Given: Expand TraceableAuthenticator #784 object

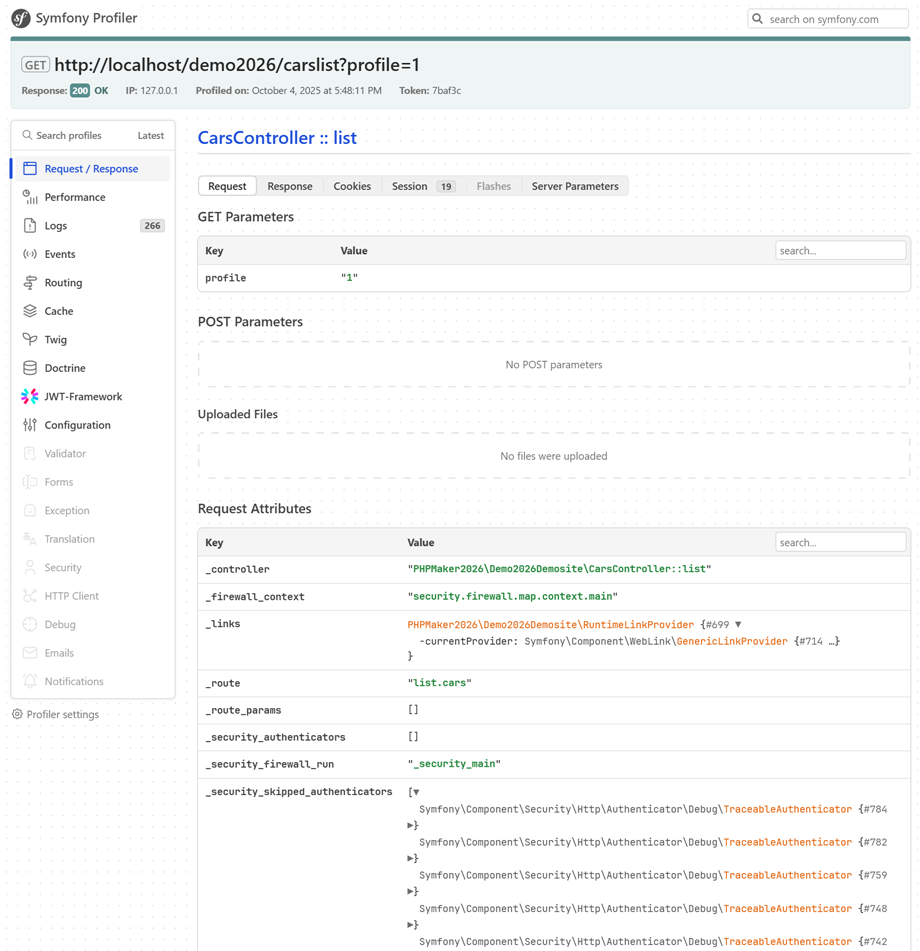Looking at the screenshot, I should (411, 826).
